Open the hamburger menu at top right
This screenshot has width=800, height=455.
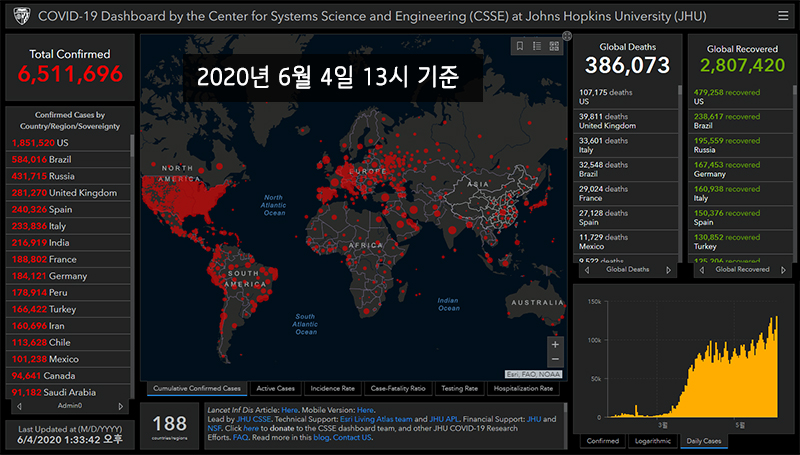(x=783, y=16)
